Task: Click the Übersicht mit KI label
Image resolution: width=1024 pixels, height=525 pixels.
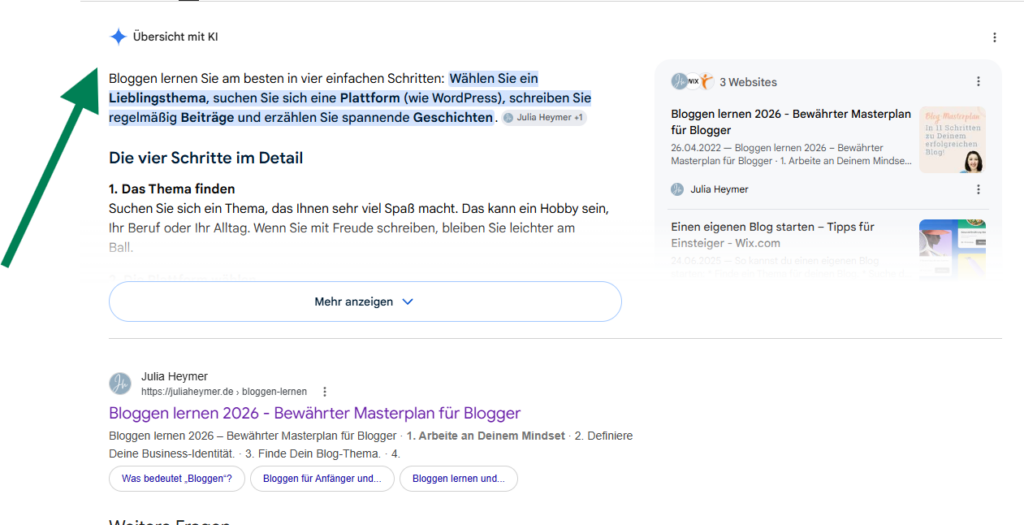Action: pyautogui.click(x=176, y=37)
